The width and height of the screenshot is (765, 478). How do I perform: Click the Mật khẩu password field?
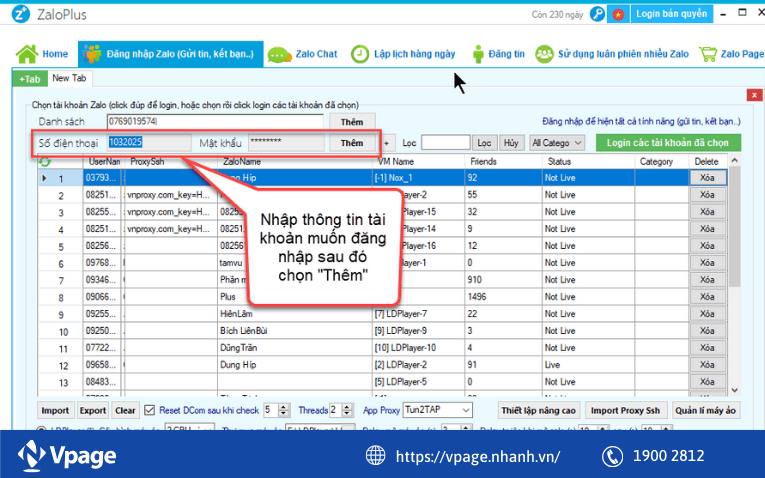(286, 142)
